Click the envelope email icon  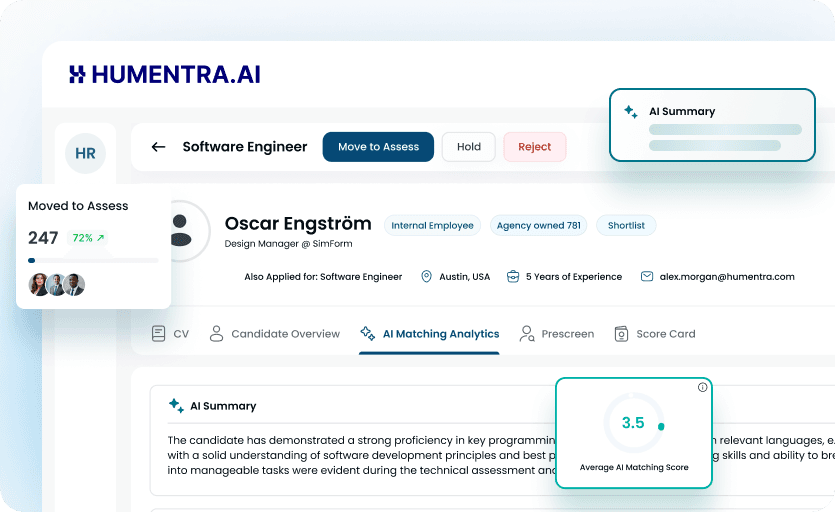(x=647, y=277)
